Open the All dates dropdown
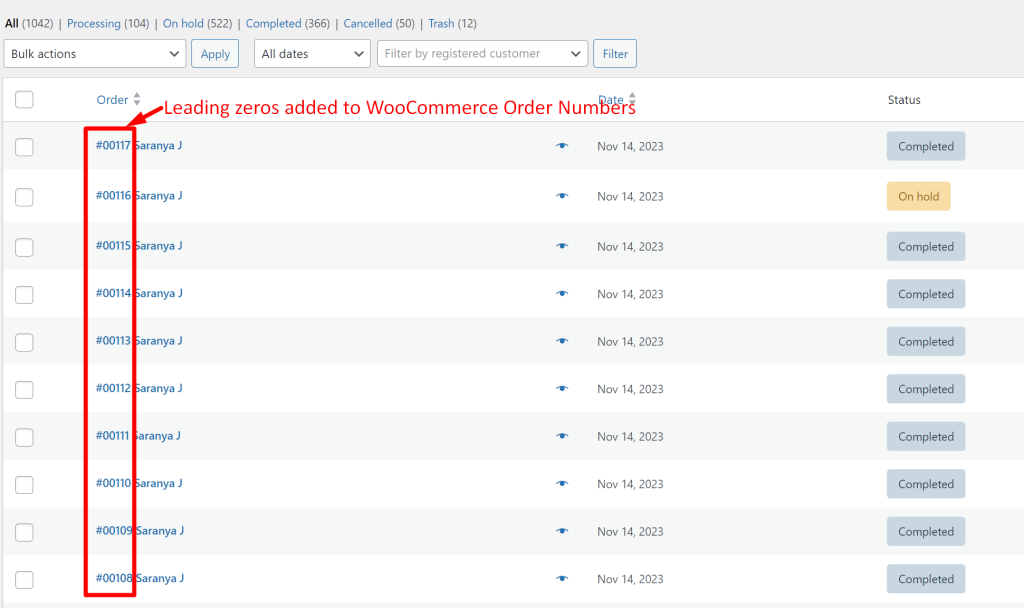This screenshot has height=608, width=1024. coord(312,54)
